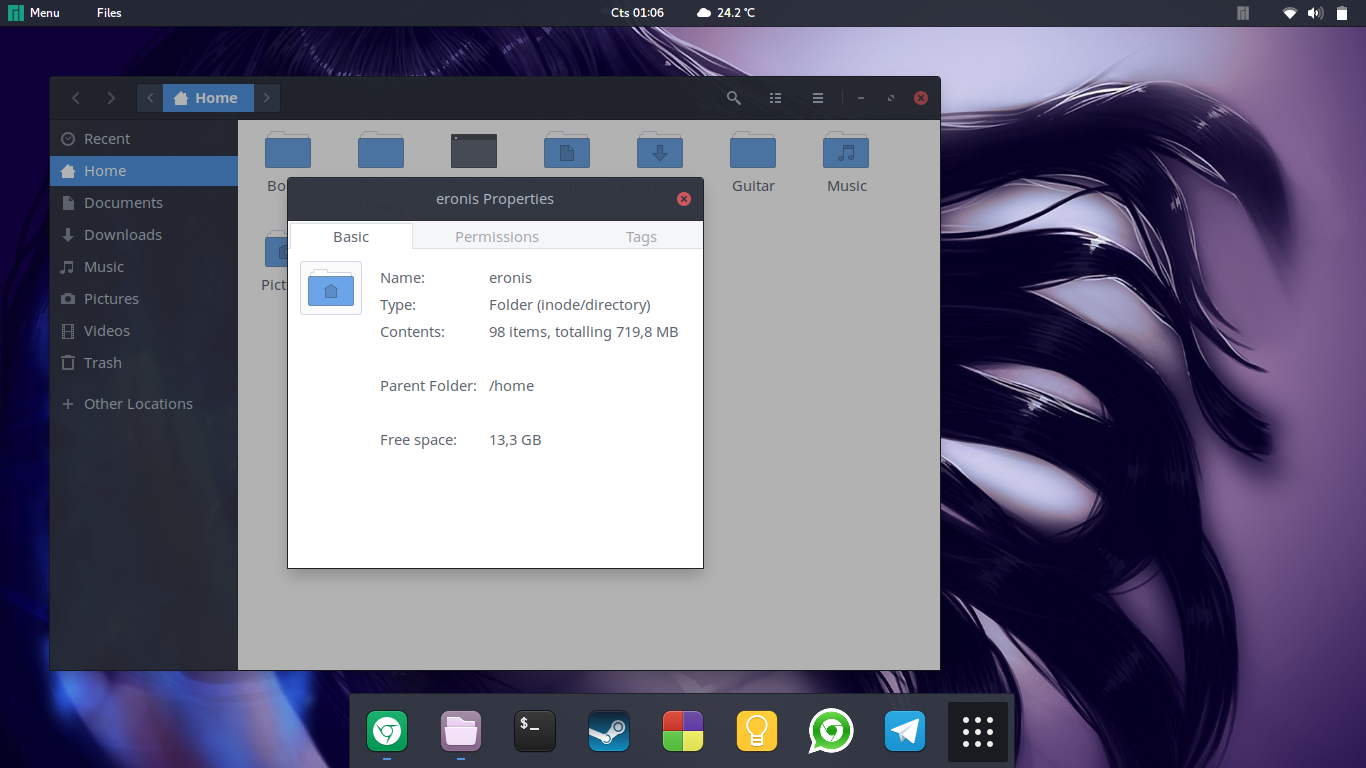Click the Home path bar button
Image resolution: width=1366 pixels, height=768 pixels.
point(208,98)
